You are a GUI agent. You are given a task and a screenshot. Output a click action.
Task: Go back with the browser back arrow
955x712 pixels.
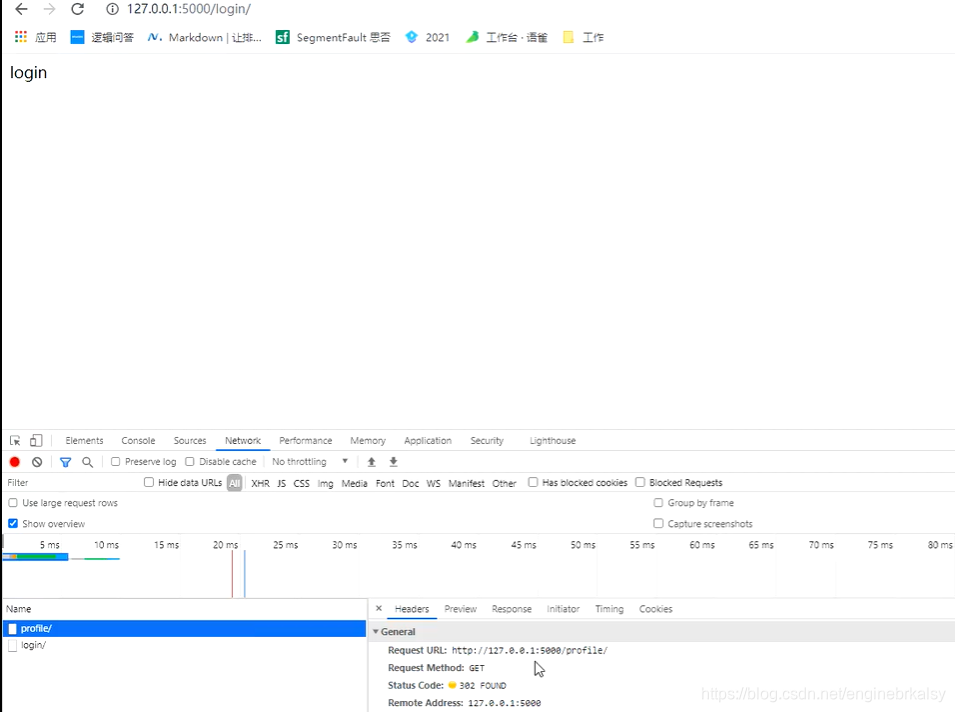pyautogui.click(x=21, y=9)
